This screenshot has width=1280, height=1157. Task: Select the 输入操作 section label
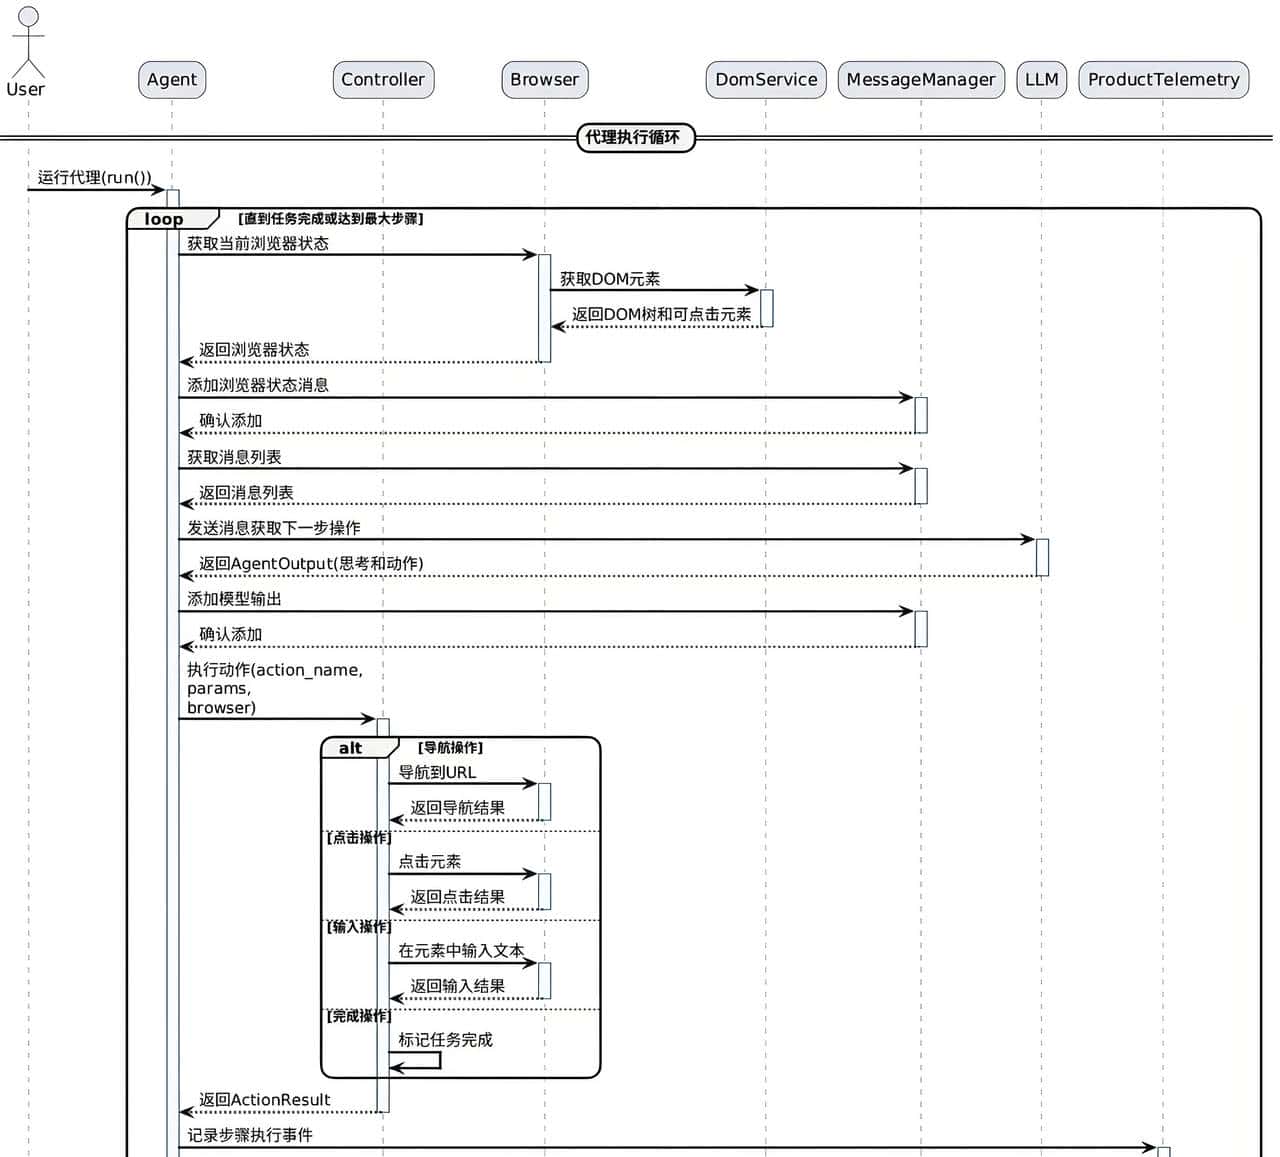pyautogui.click(x=358, y=926)
